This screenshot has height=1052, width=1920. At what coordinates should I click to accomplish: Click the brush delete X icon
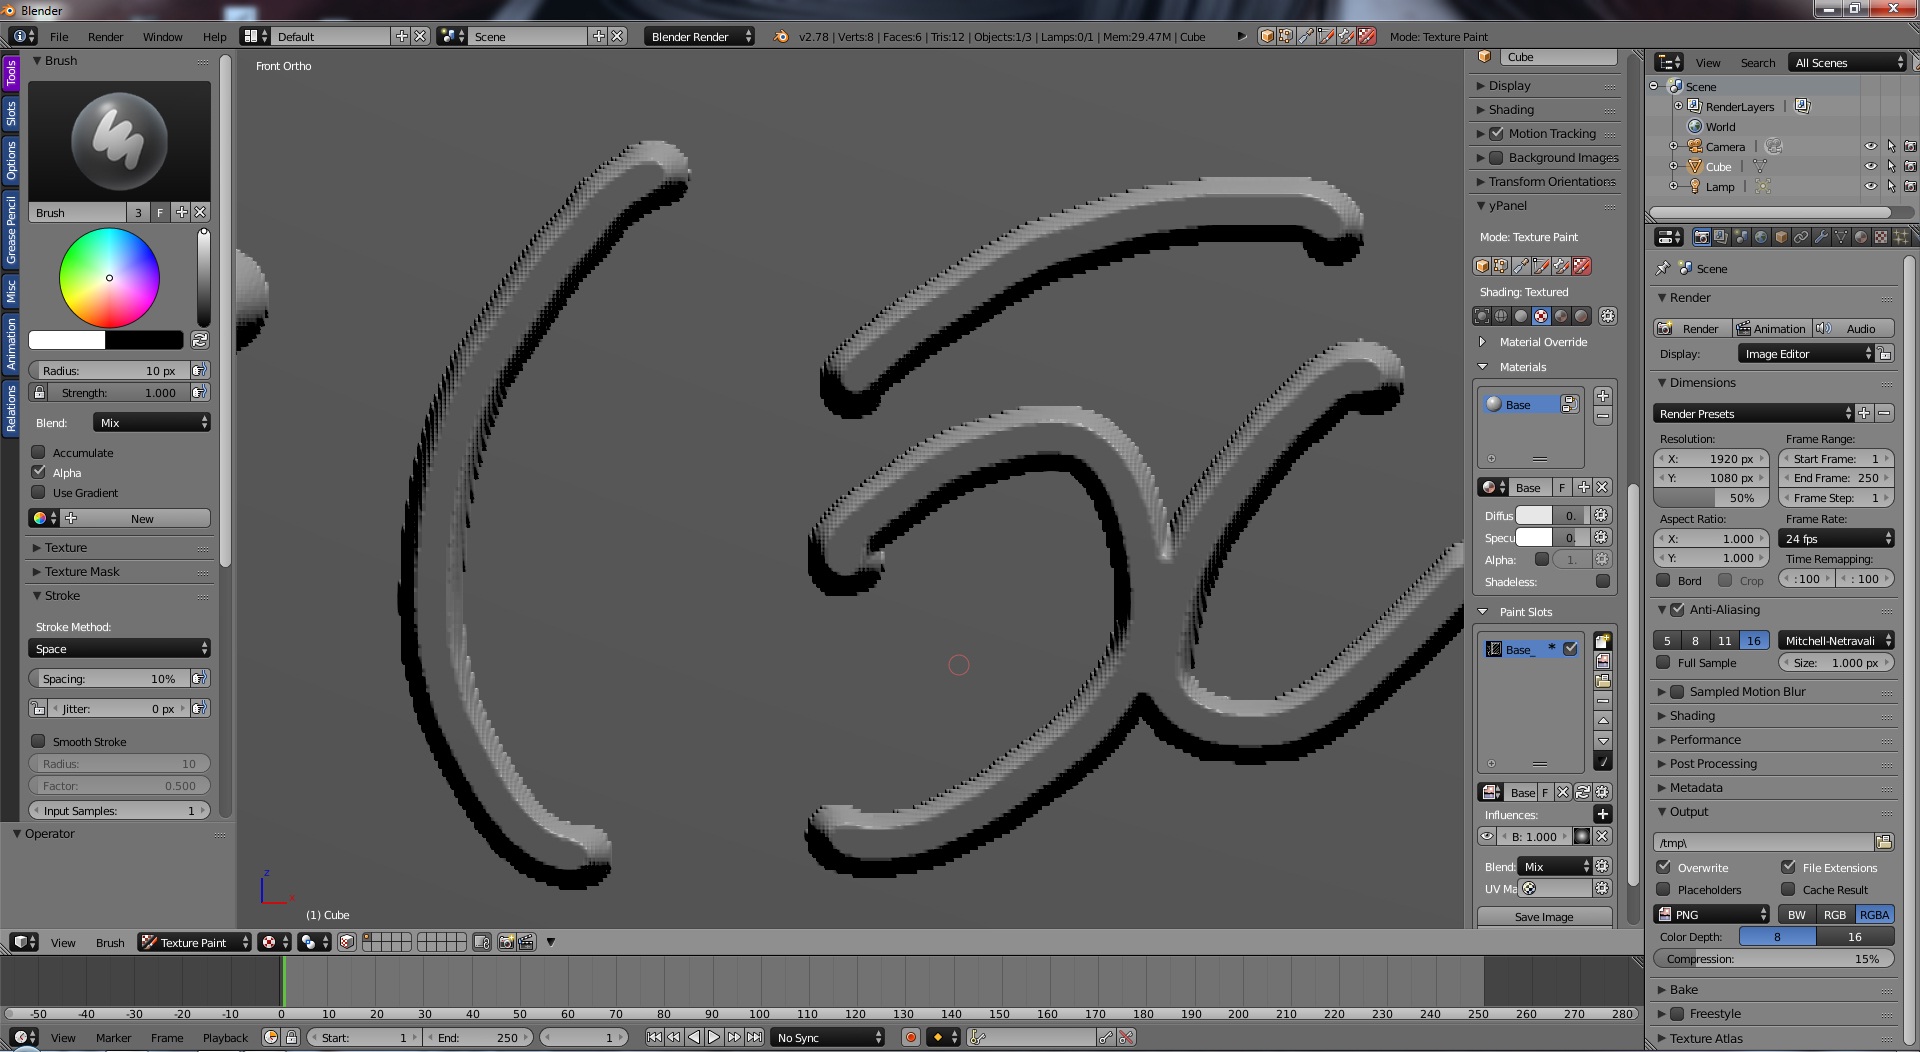(201, 212)
